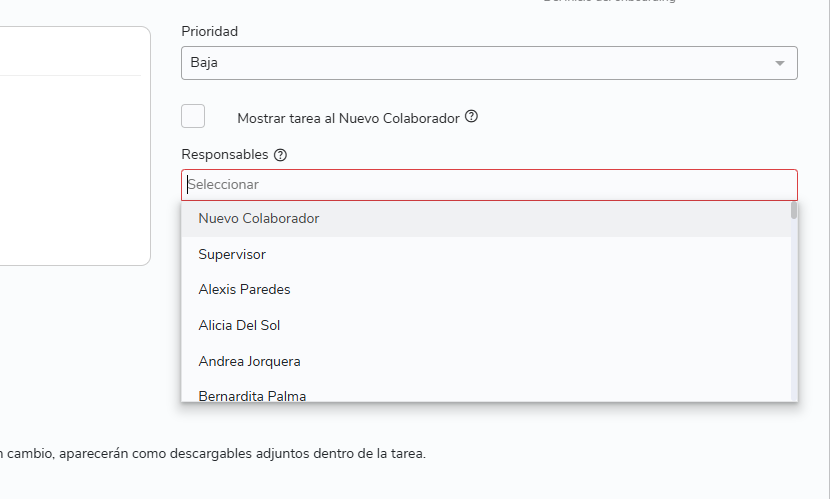
Task: Click help icon next to Responsables
Action: tap(280, 155)
